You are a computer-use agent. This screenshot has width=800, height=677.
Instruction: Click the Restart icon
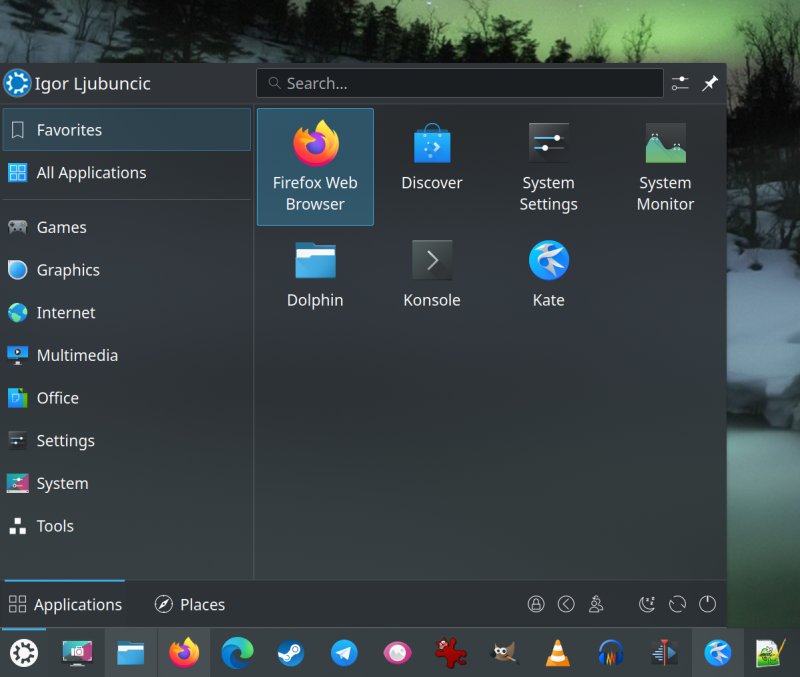coord(678,604)
